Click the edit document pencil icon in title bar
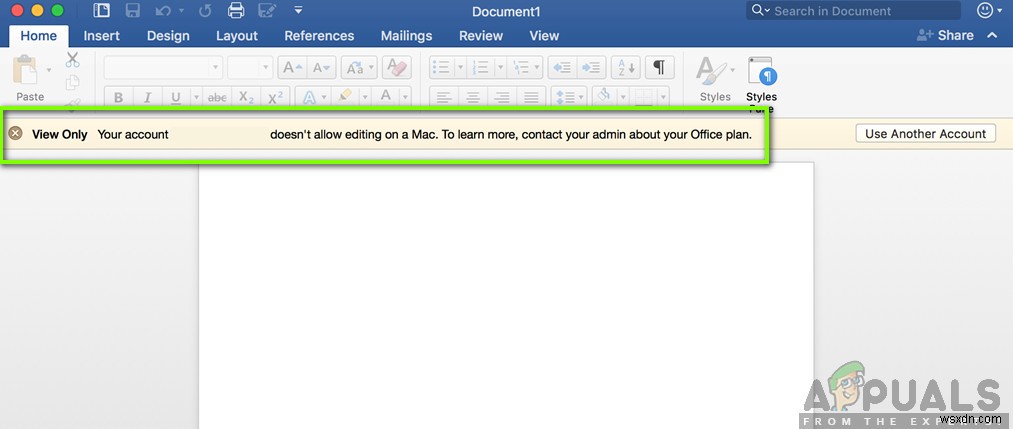This screenshot has height=429, width=1013. 267,10
